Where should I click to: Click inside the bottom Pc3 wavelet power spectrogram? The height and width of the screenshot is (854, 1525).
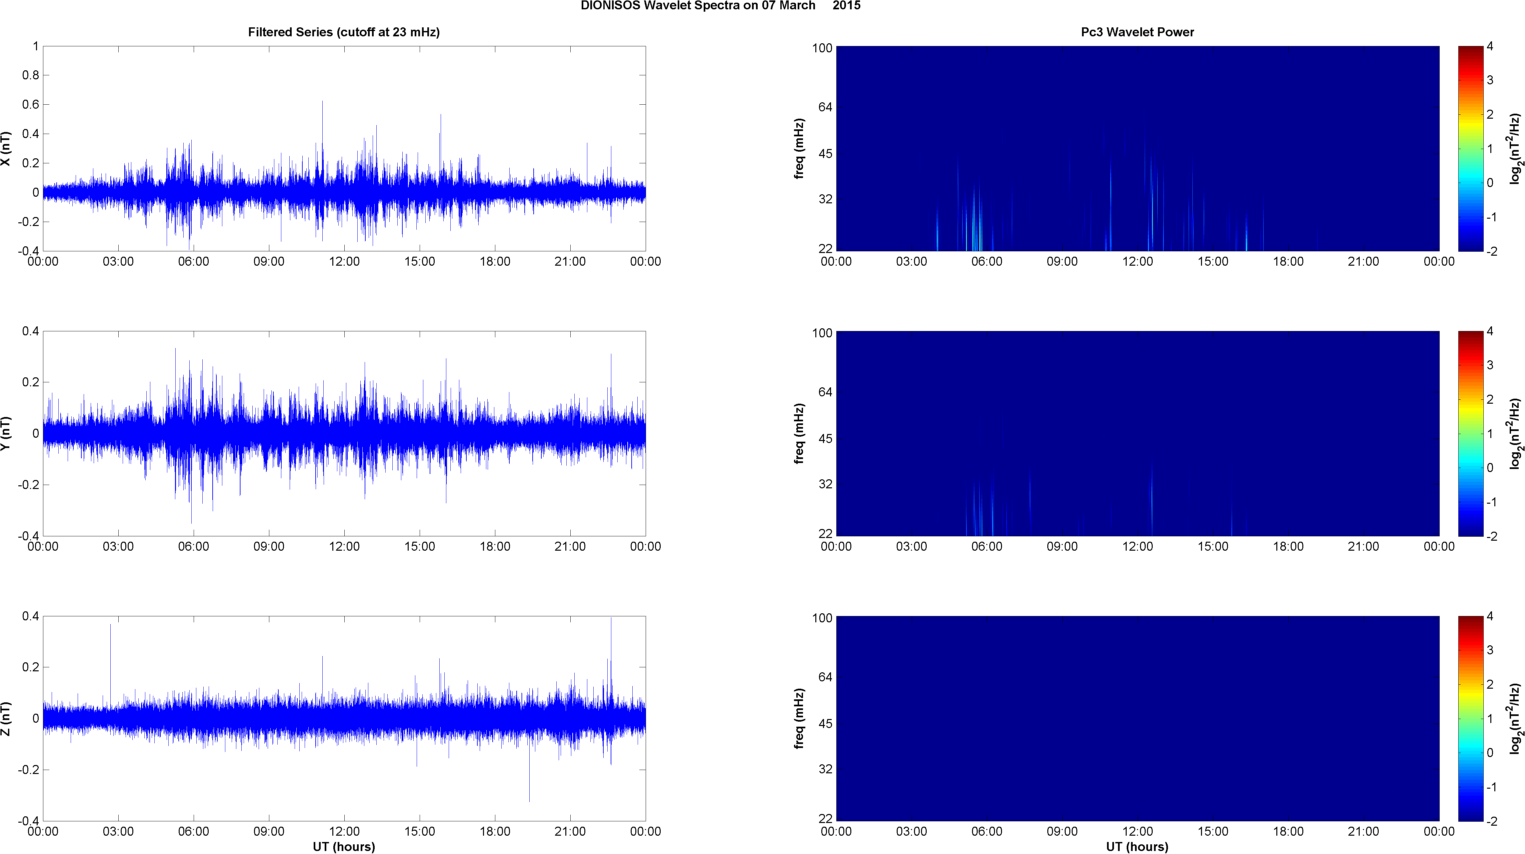pos(1137,719)
